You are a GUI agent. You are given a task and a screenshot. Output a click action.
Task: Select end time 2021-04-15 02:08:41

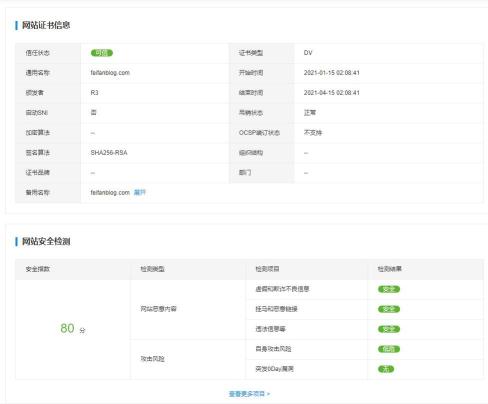point(332,93)
